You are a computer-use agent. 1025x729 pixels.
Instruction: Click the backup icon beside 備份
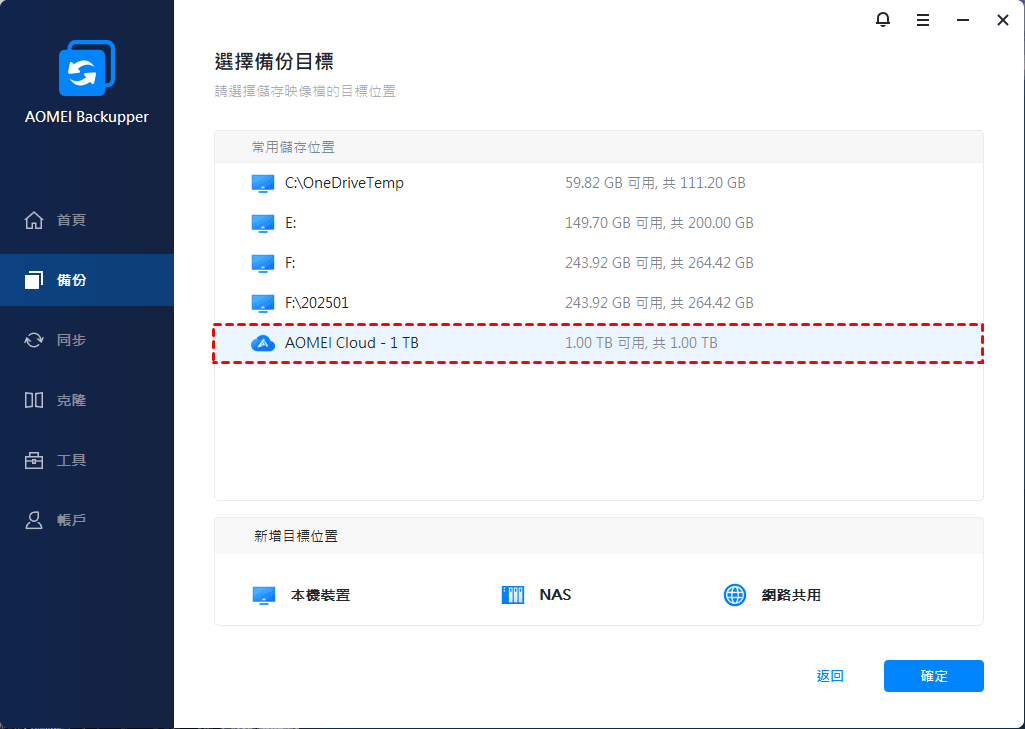tap(34, 280)
